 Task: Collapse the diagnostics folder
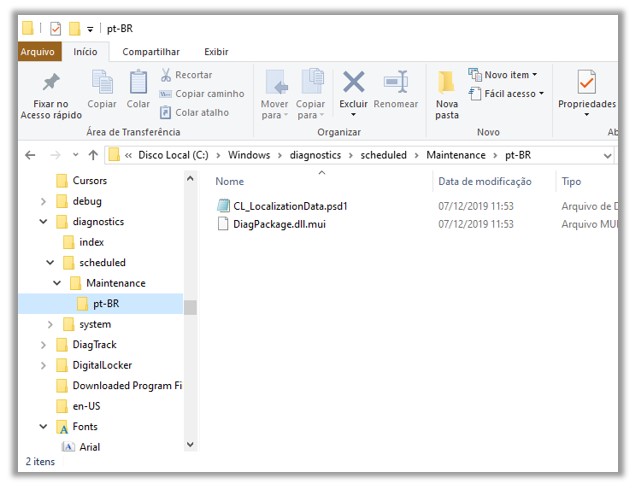click(x=43, y=221)
